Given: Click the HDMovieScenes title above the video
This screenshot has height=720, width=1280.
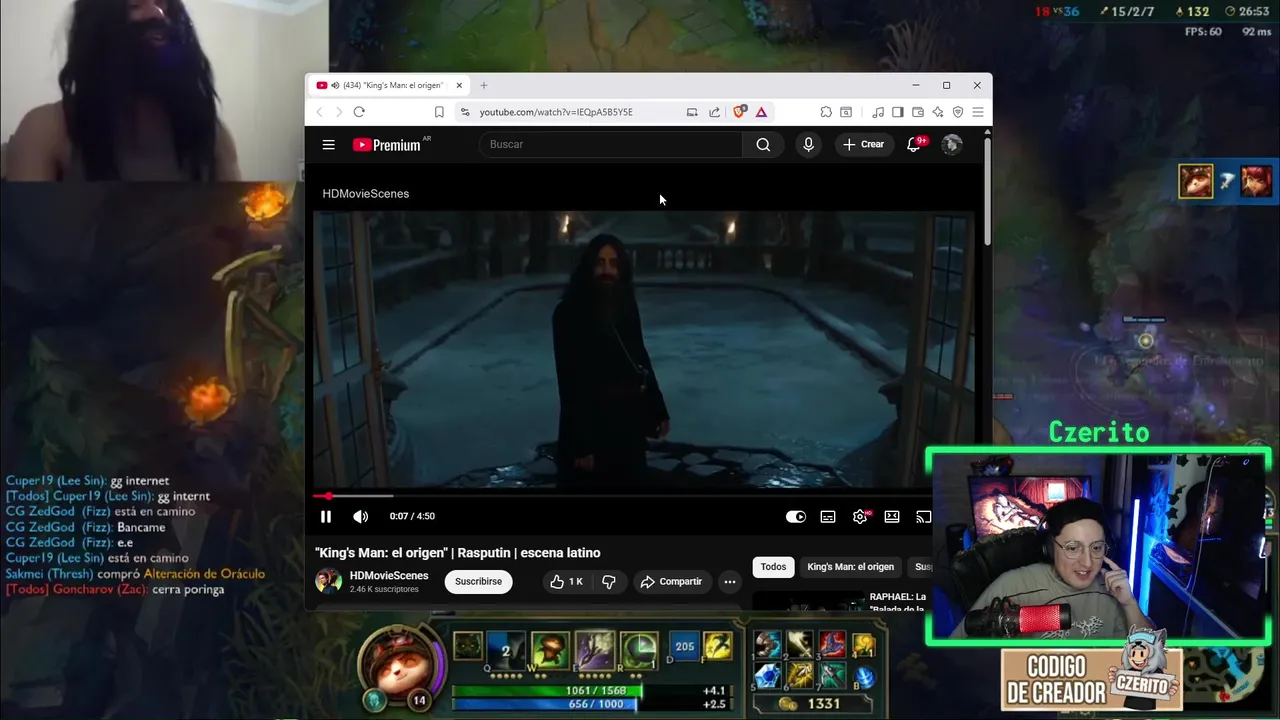Looking at the screenshot, I should tap(366, 194).
